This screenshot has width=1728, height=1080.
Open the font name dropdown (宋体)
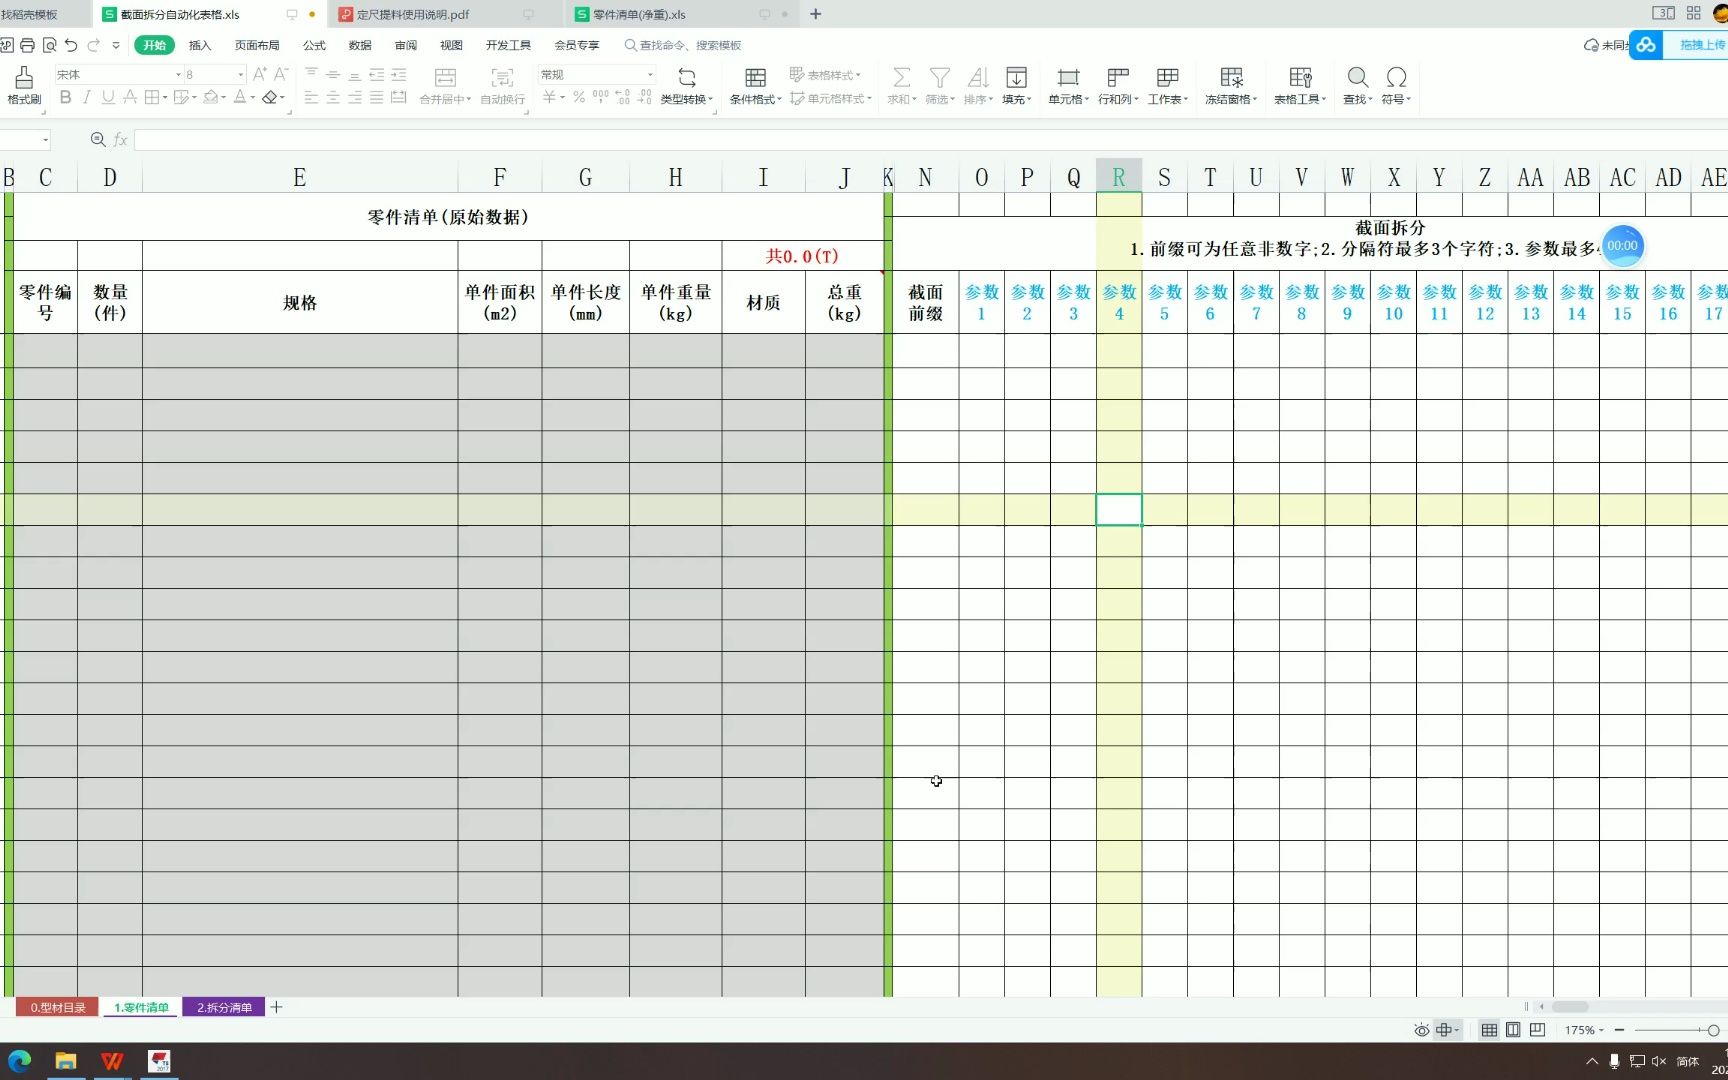tap(178, 74)
